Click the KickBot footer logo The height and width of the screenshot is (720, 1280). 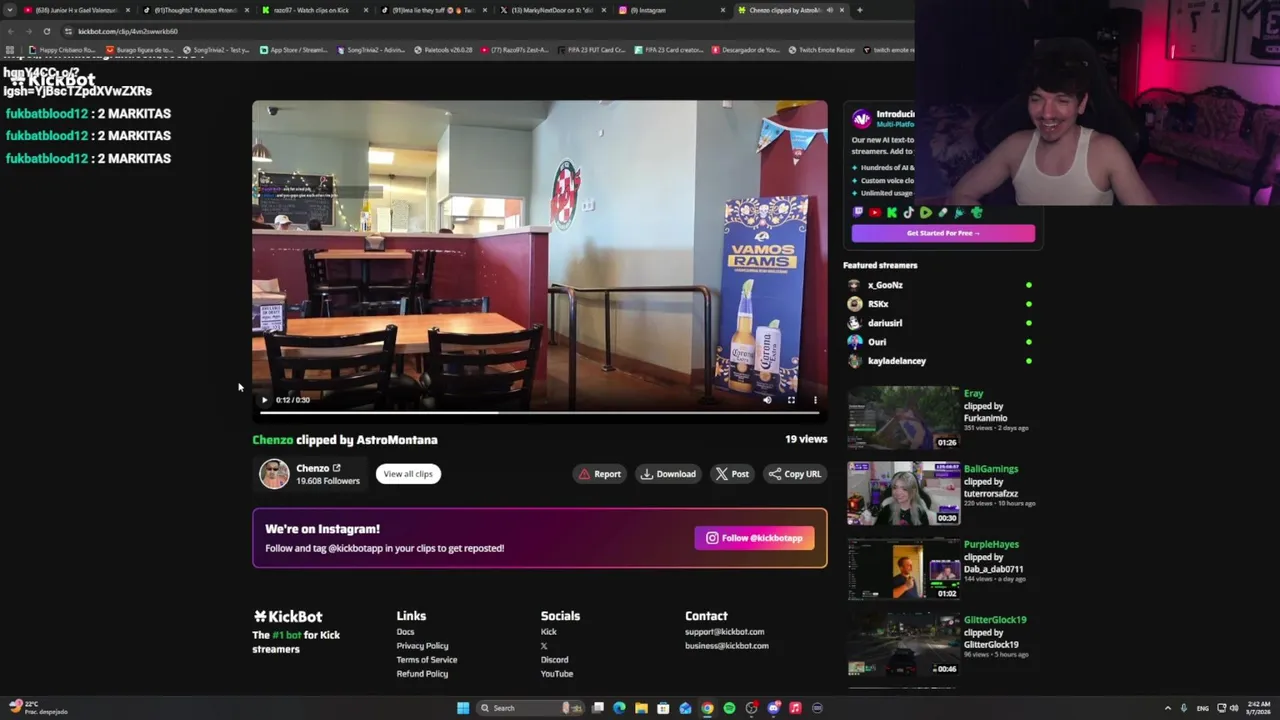click(x=287, y=617)
